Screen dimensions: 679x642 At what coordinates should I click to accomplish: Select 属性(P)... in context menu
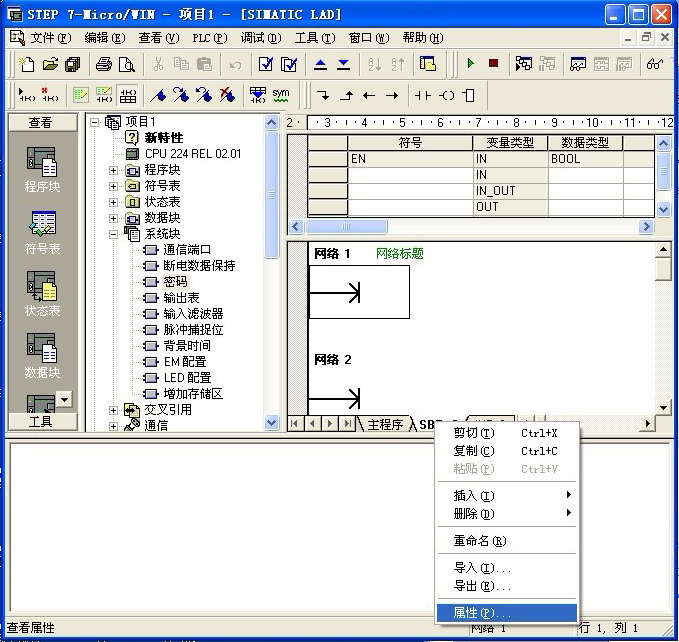point(507,613)
